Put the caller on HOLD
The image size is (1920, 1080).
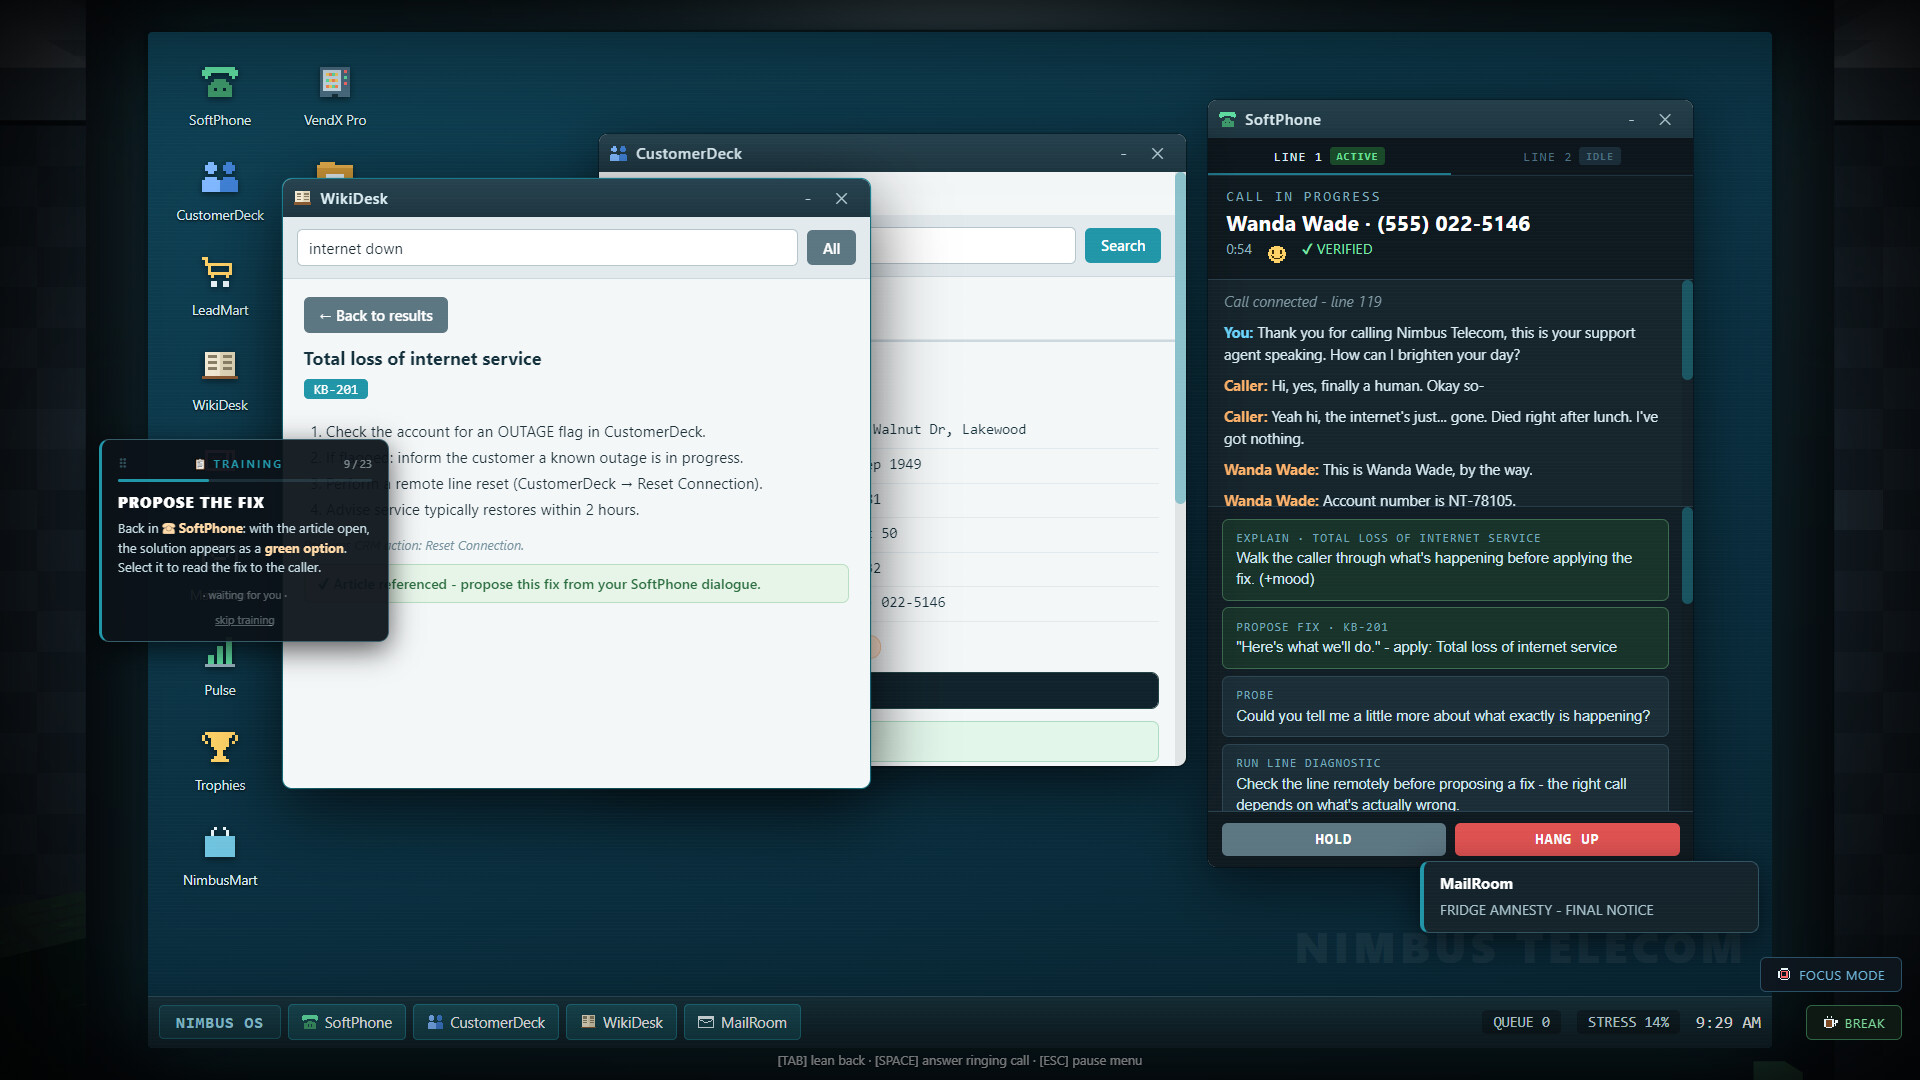tap(1333, 839)
